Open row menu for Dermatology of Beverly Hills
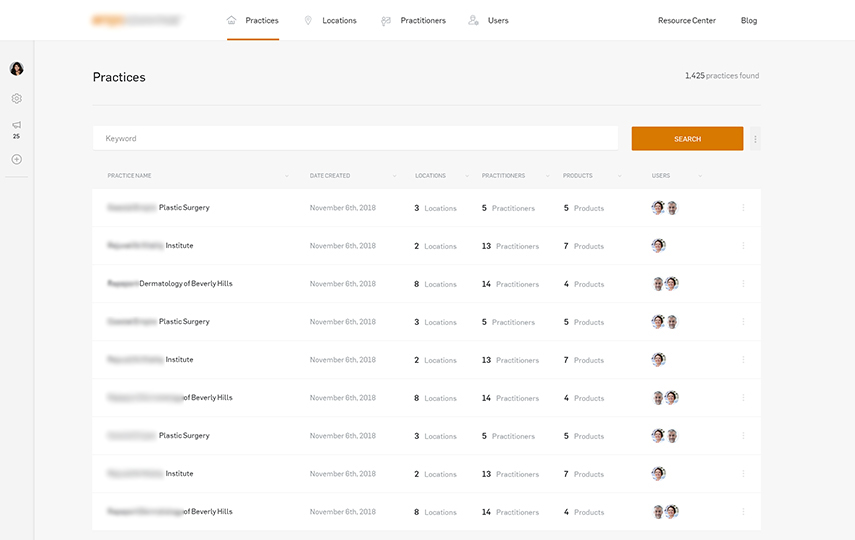Viewport: 855px width, 540px height. [x=743, y=284]
